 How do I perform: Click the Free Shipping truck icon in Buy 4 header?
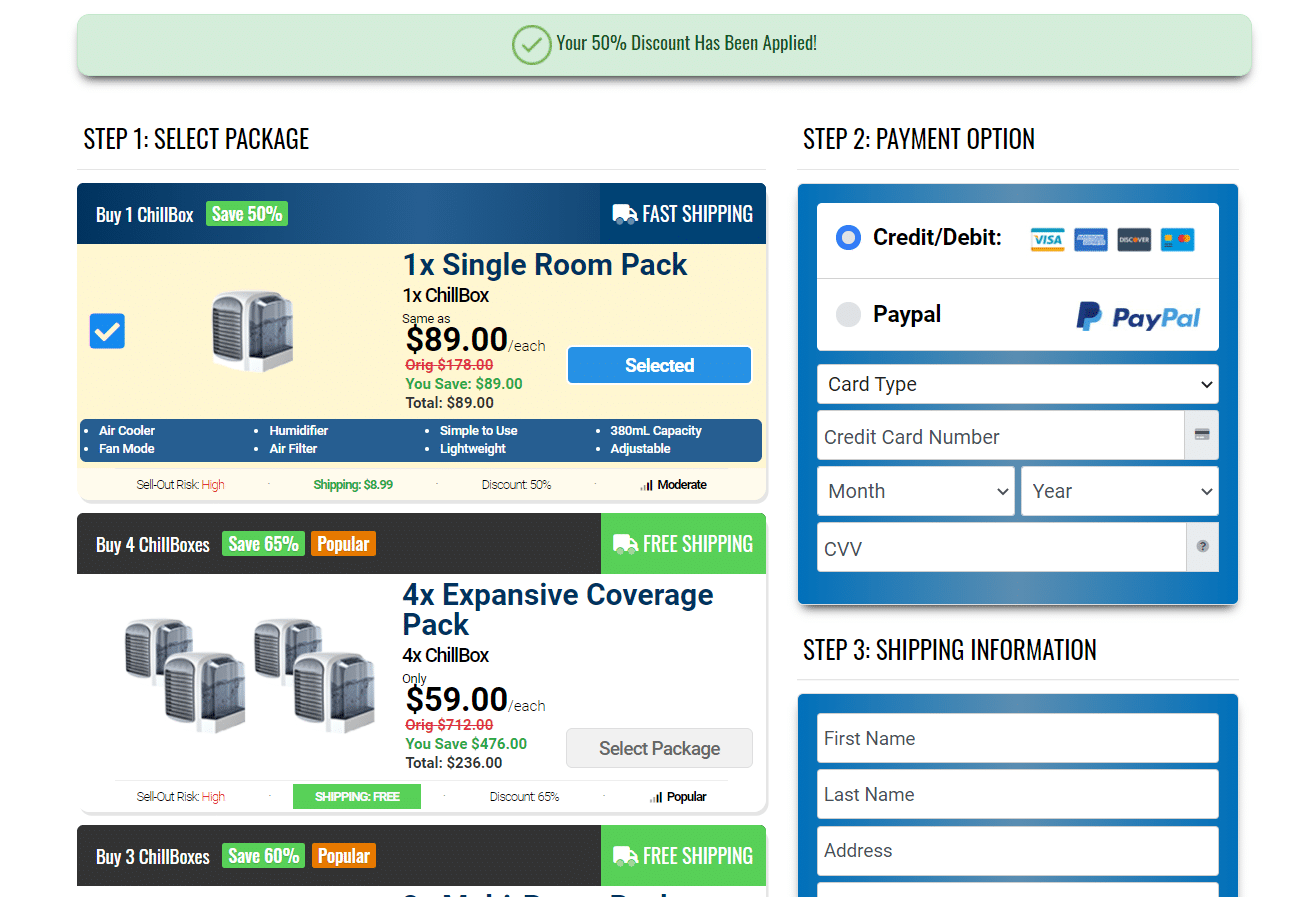pyautogui.click(x=626, y=544)
